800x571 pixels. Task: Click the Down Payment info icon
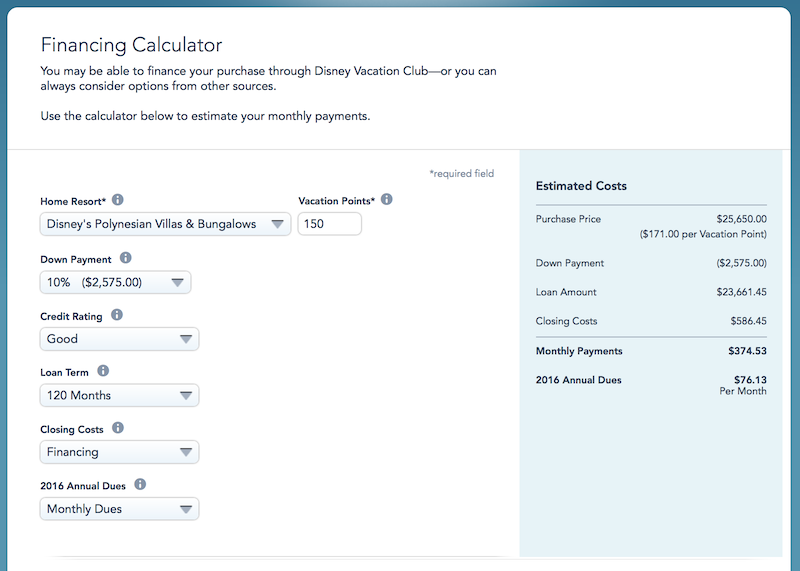[126, 258]
